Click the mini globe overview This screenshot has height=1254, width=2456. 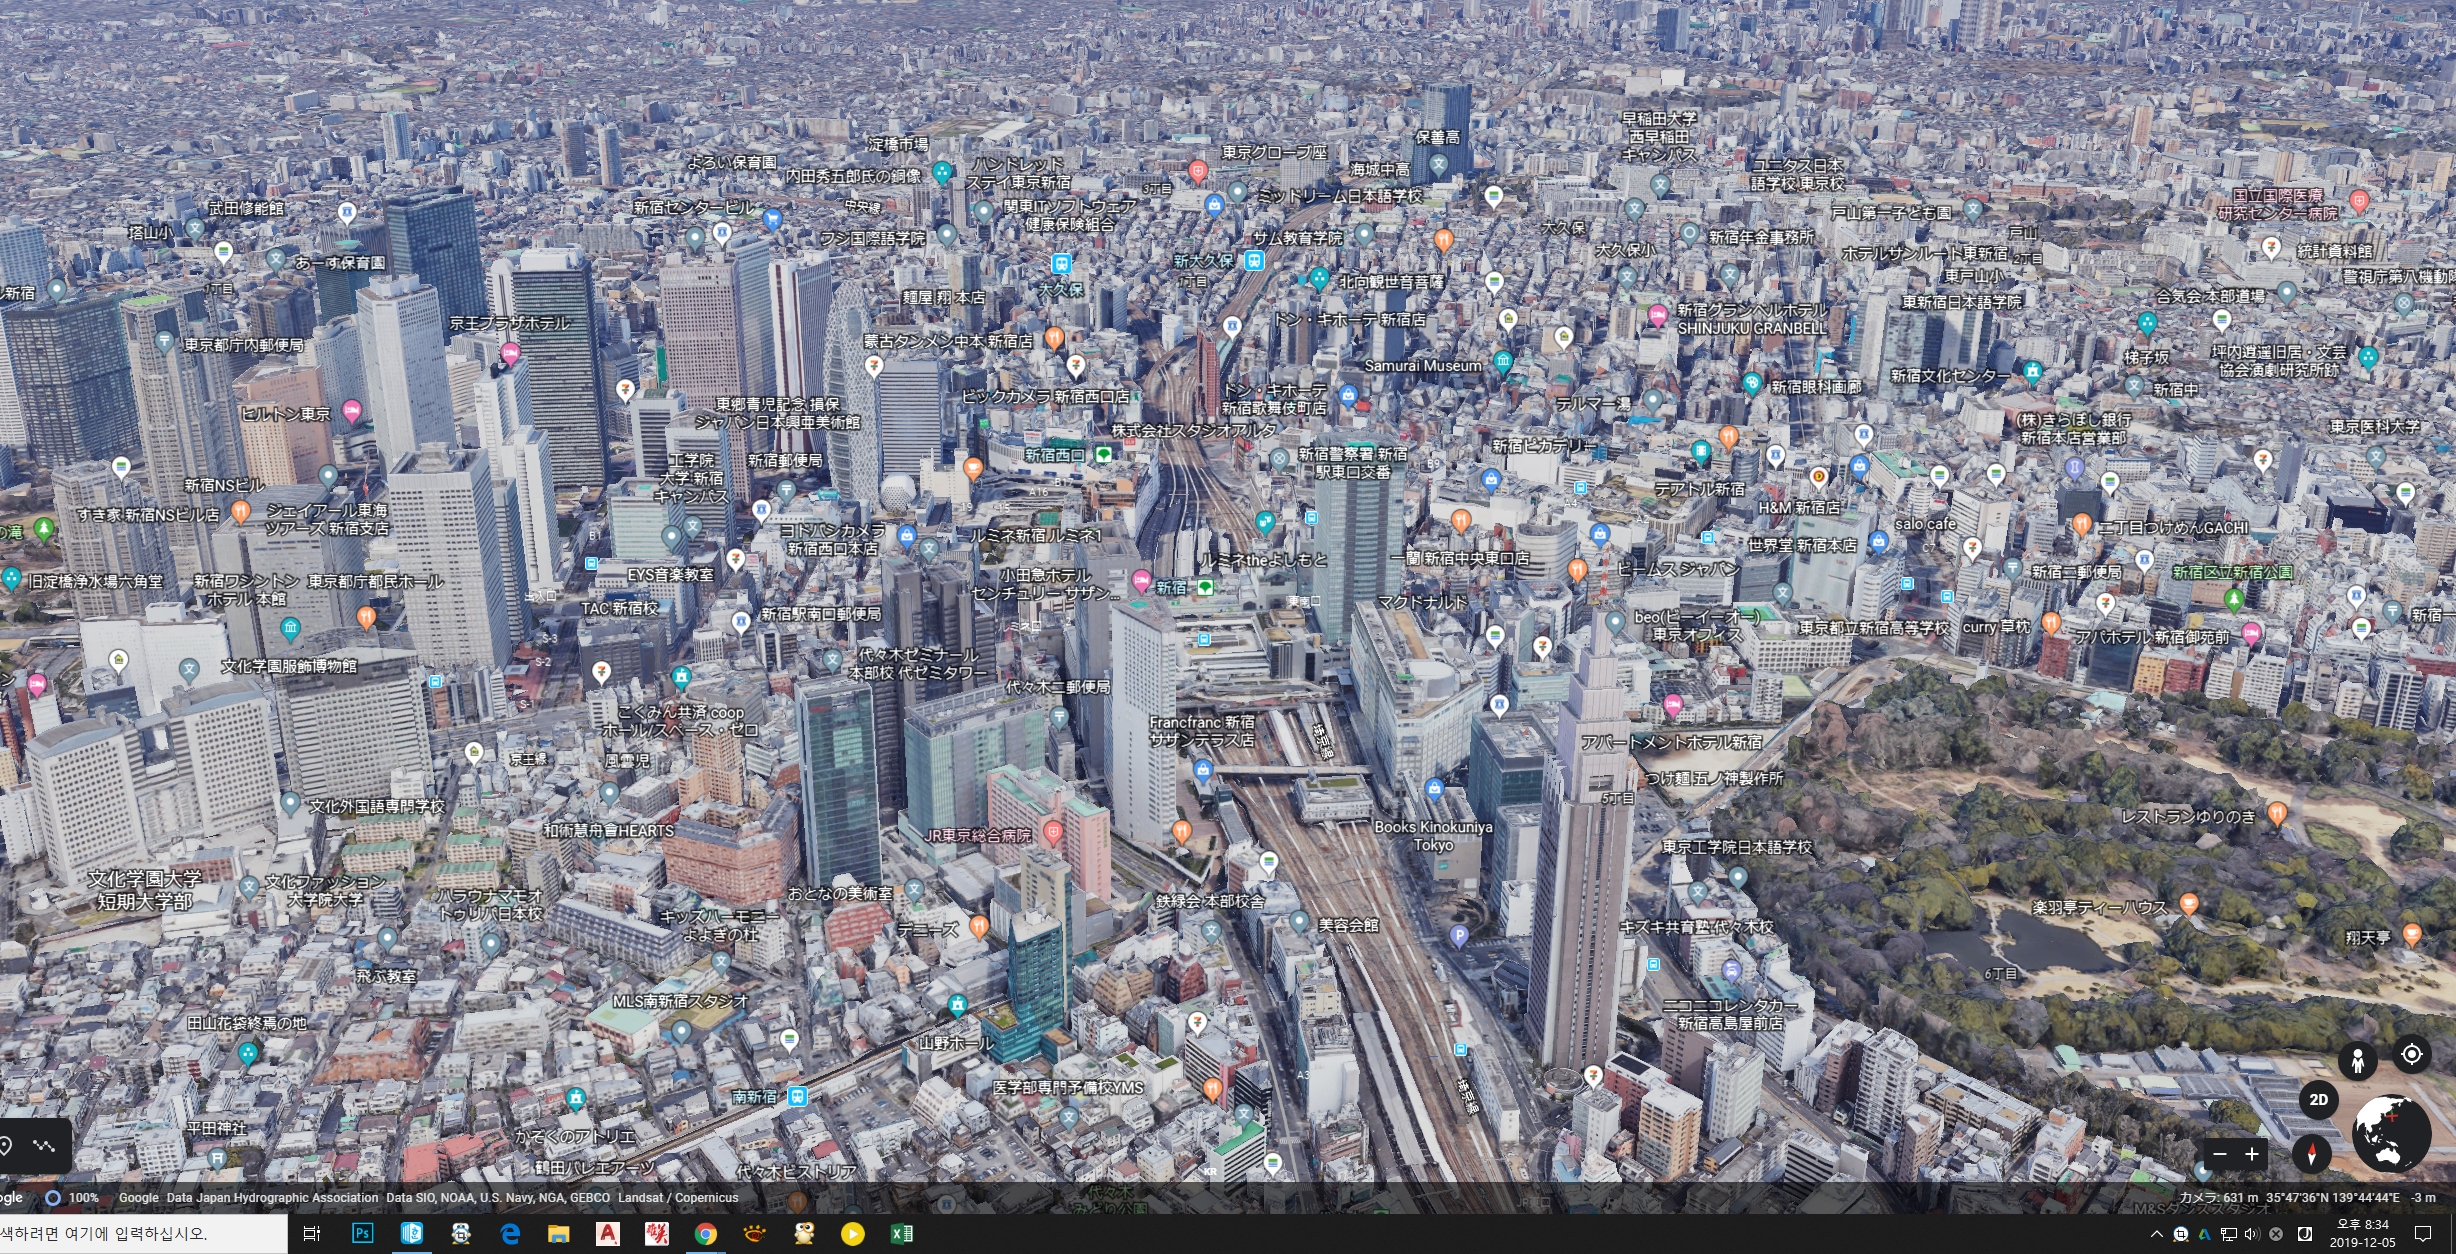click(2390, 1133)
